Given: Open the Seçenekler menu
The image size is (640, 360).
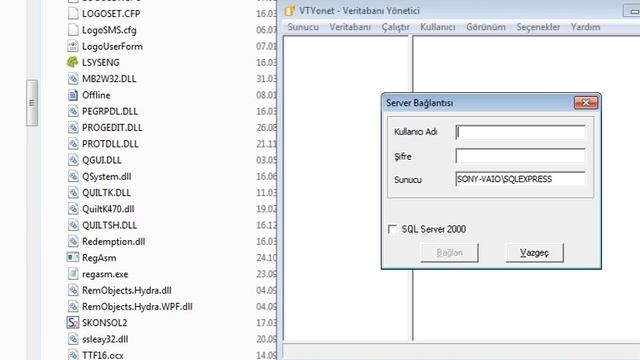Looking at the screenshot, I should pos(538,27).
